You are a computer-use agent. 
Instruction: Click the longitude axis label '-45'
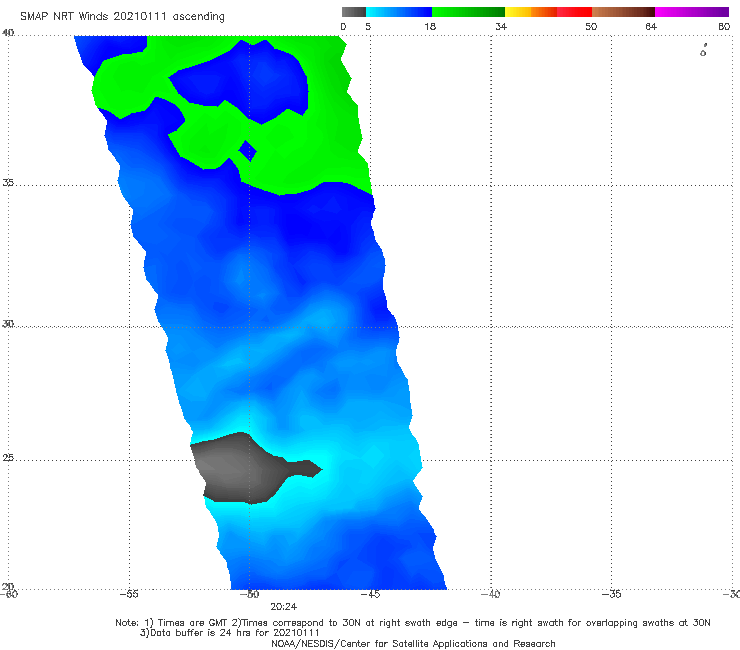point(370,594)
